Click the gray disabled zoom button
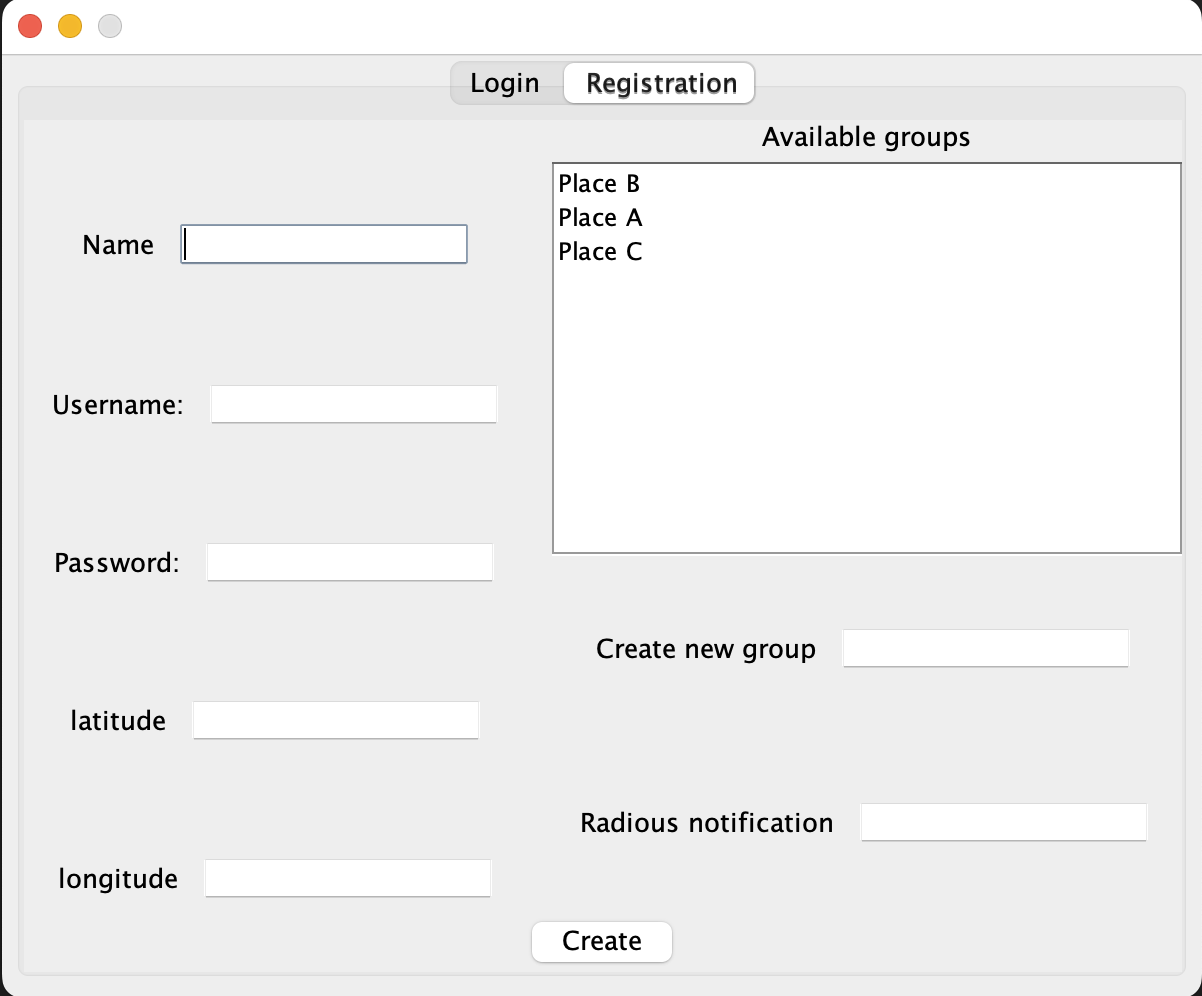The image size is (1202, 996). (110, 27)
